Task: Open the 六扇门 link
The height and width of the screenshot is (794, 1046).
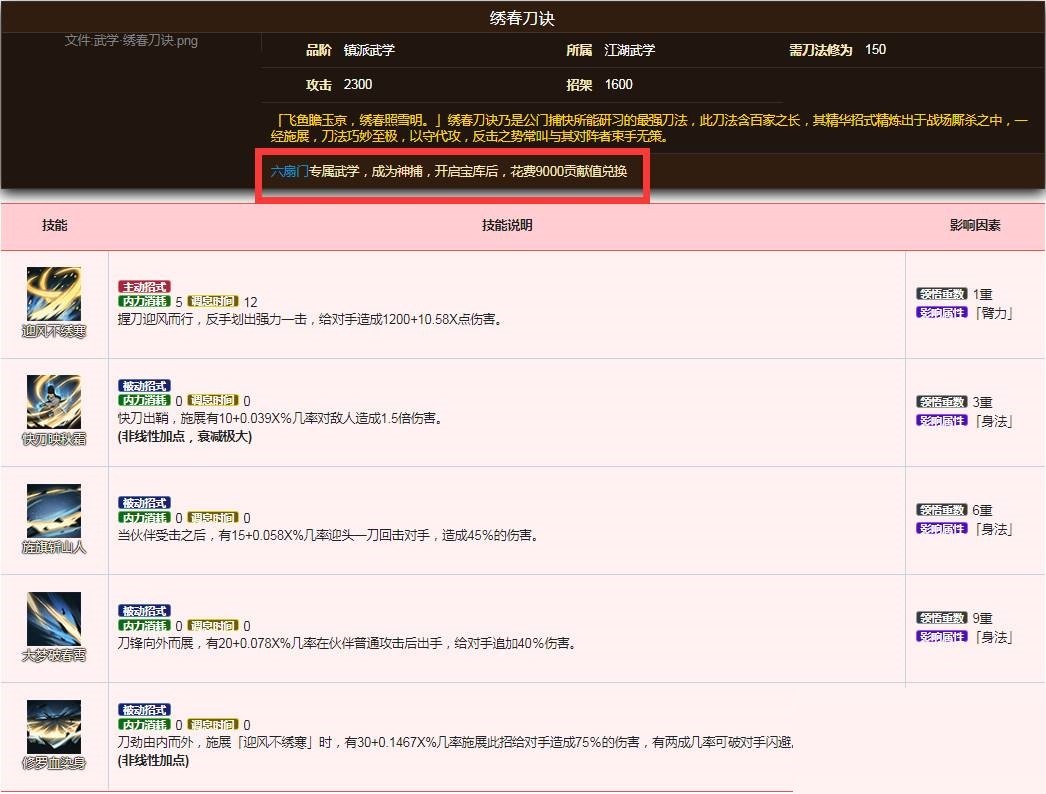Action: coord(289,171)
